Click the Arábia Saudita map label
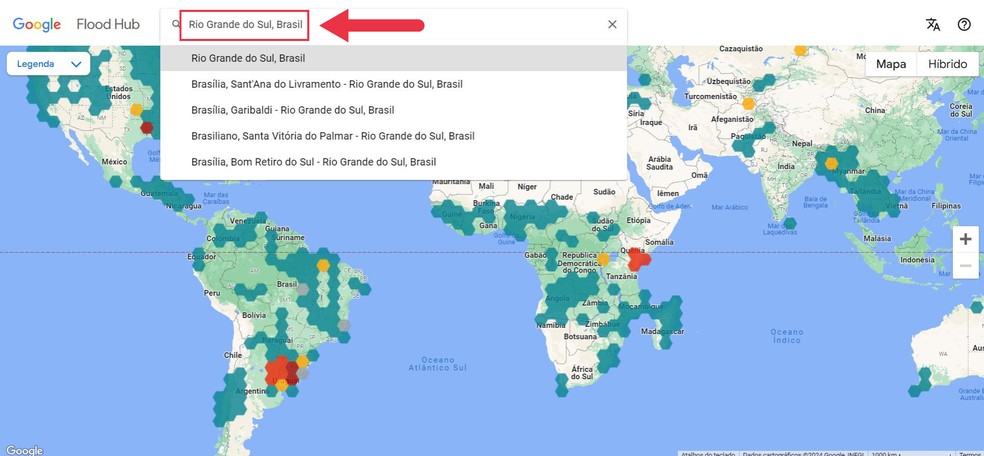This screenshot has width=984, height=456. (660, 163)
